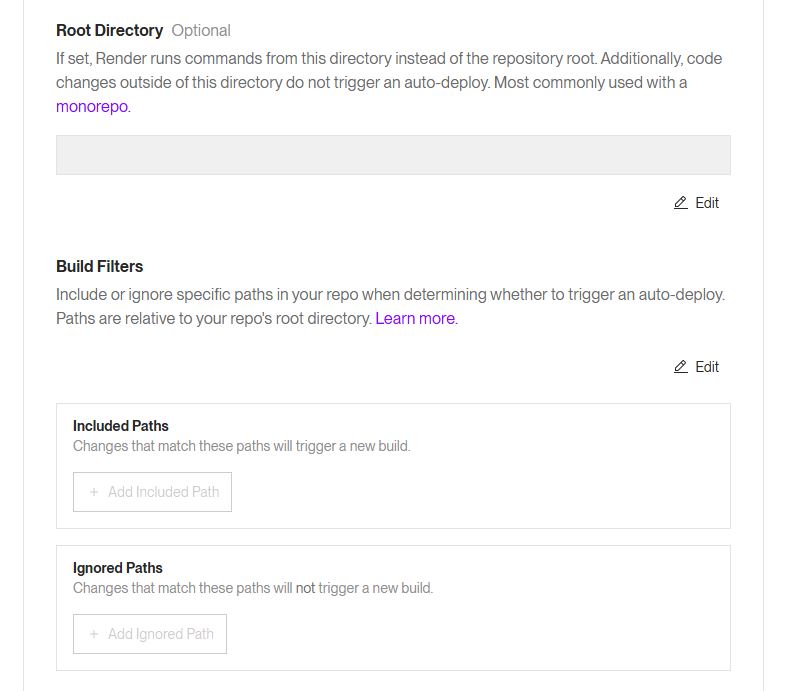The image size is (785, 691).
Task: Select the Included Paths heading
Action: (121, 426)
